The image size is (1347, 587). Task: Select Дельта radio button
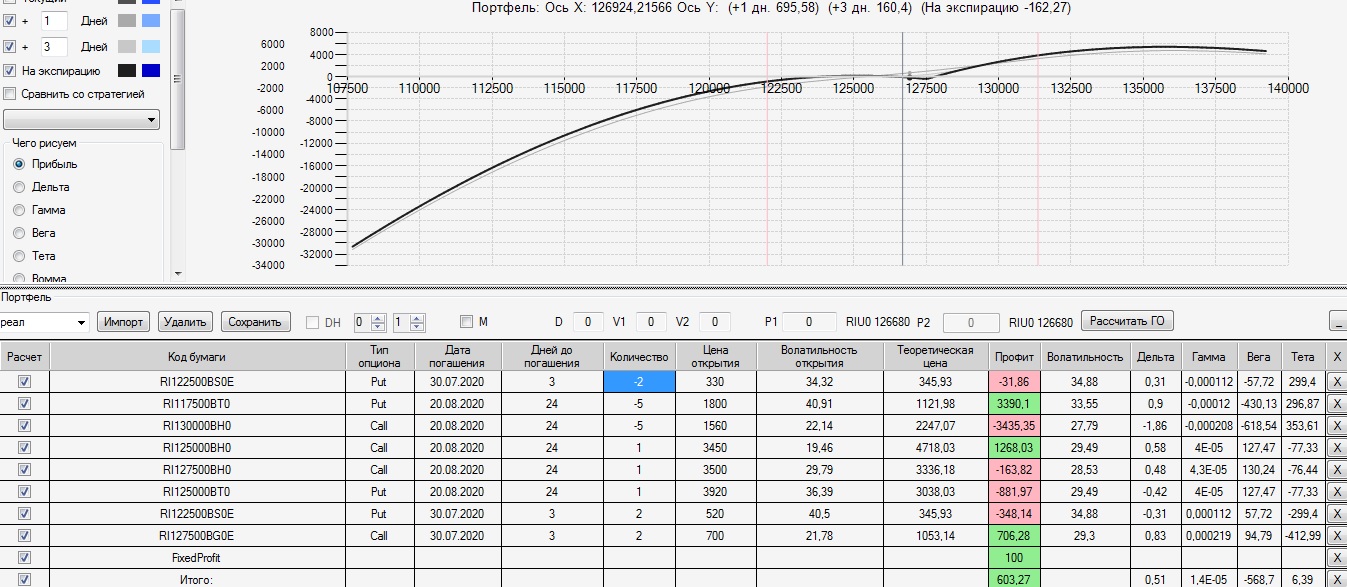[18, 187]
